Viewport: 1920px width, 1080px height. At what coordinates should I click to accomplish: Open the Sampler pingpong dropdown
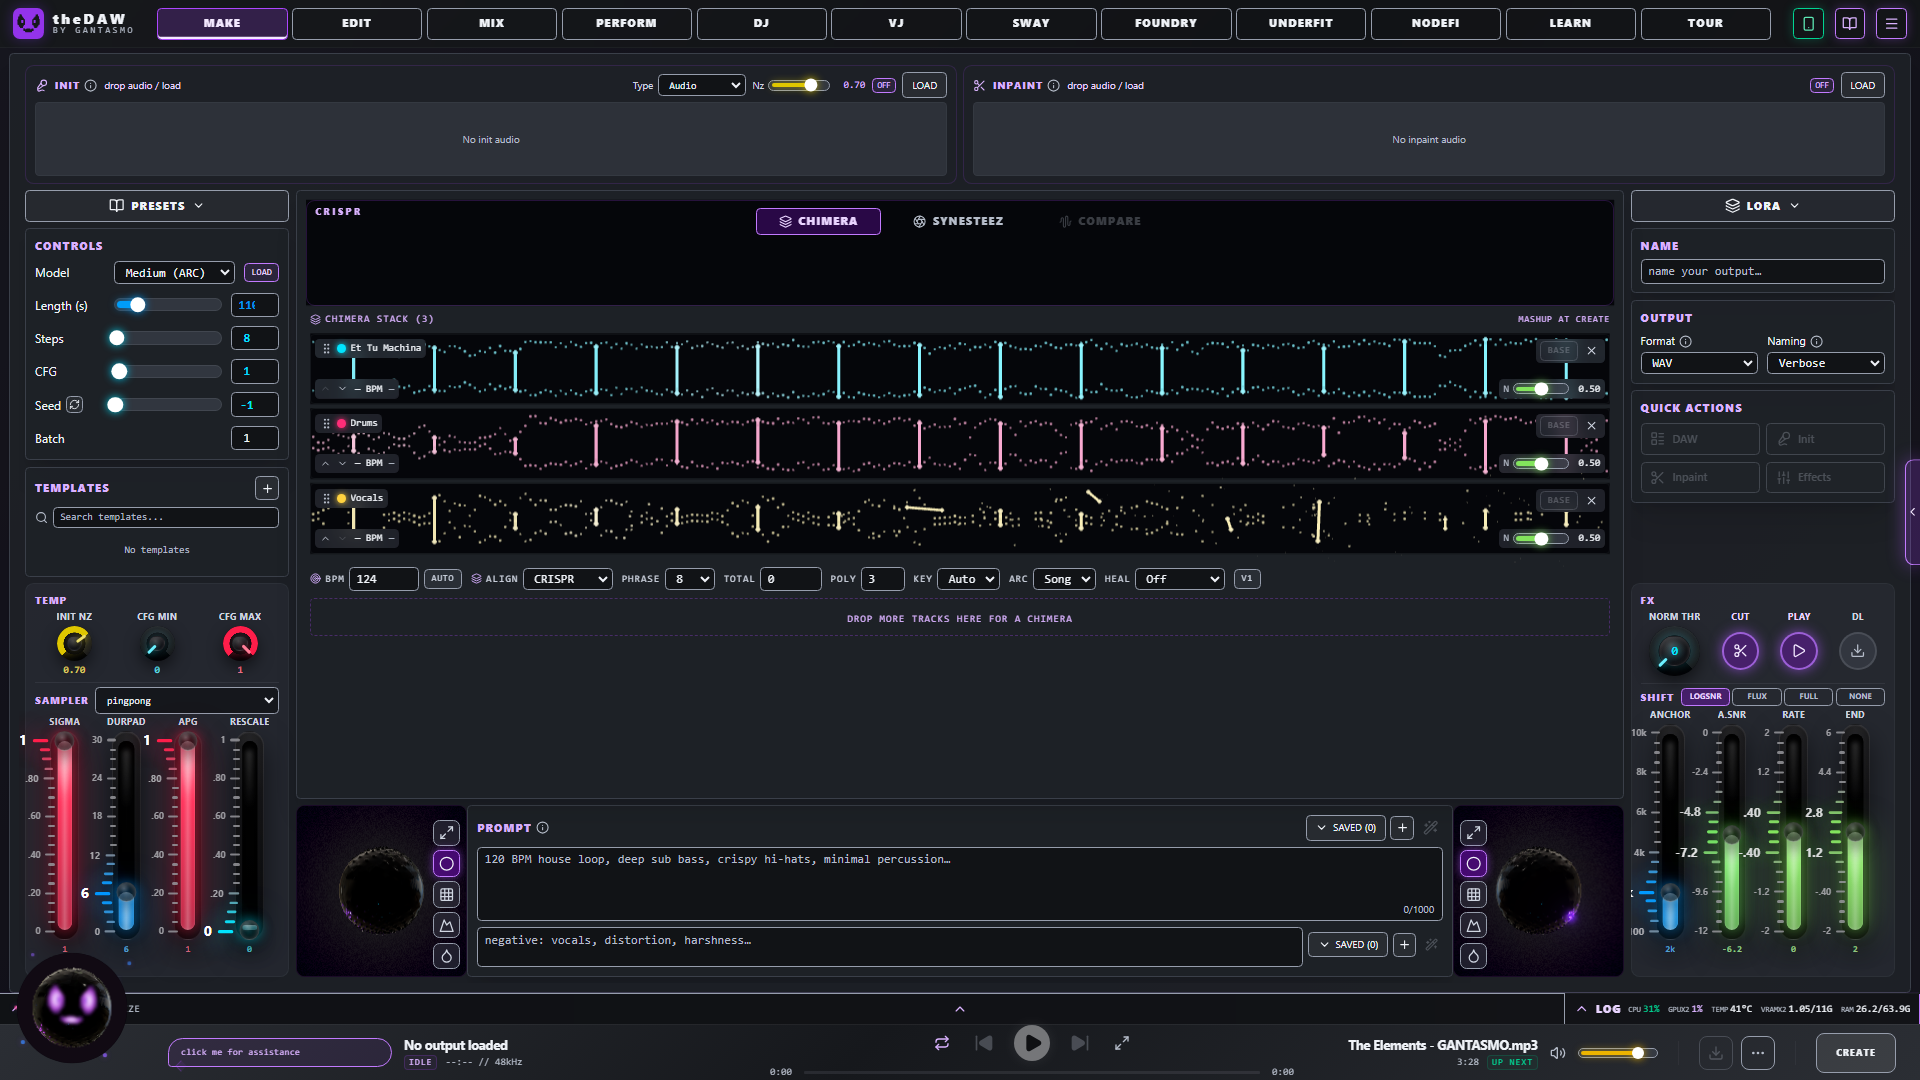(x=187, y=701)
